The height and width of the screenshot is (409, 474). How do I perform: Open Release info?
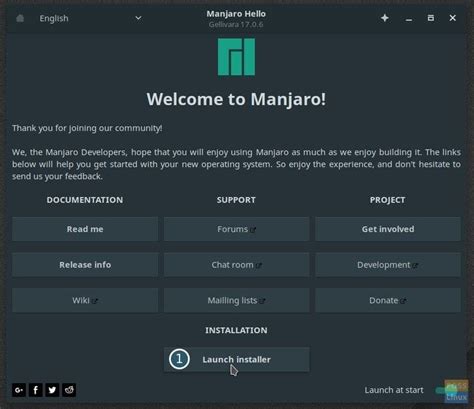tap(85, 265)
